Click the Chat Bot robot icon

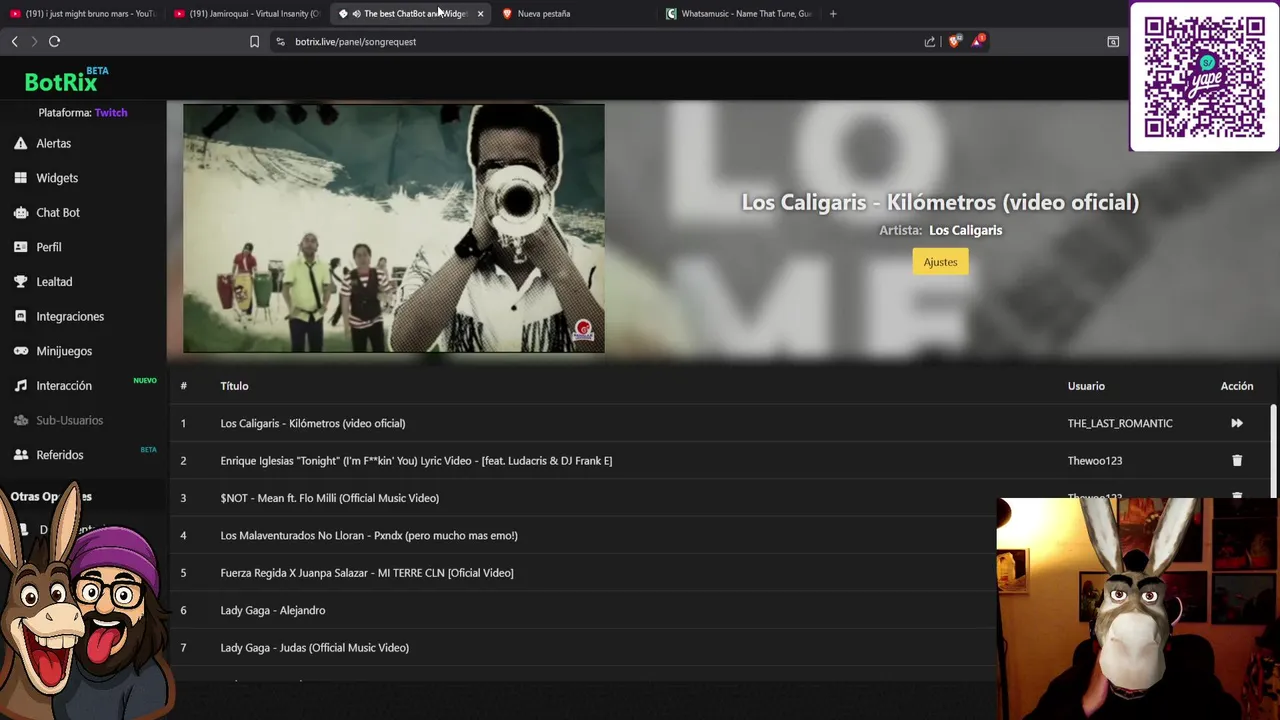[x=20, y=212]
